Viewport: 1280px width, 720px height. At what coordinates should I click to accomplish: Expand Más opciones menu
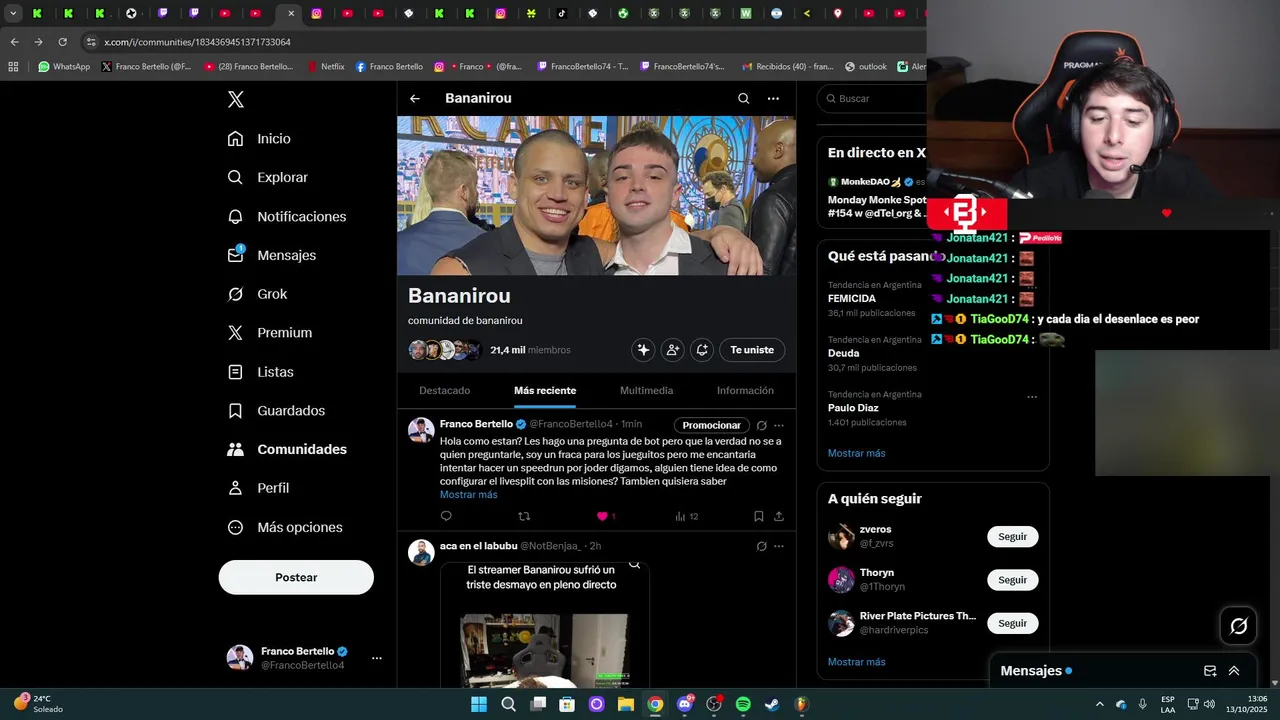coord(284,527)
